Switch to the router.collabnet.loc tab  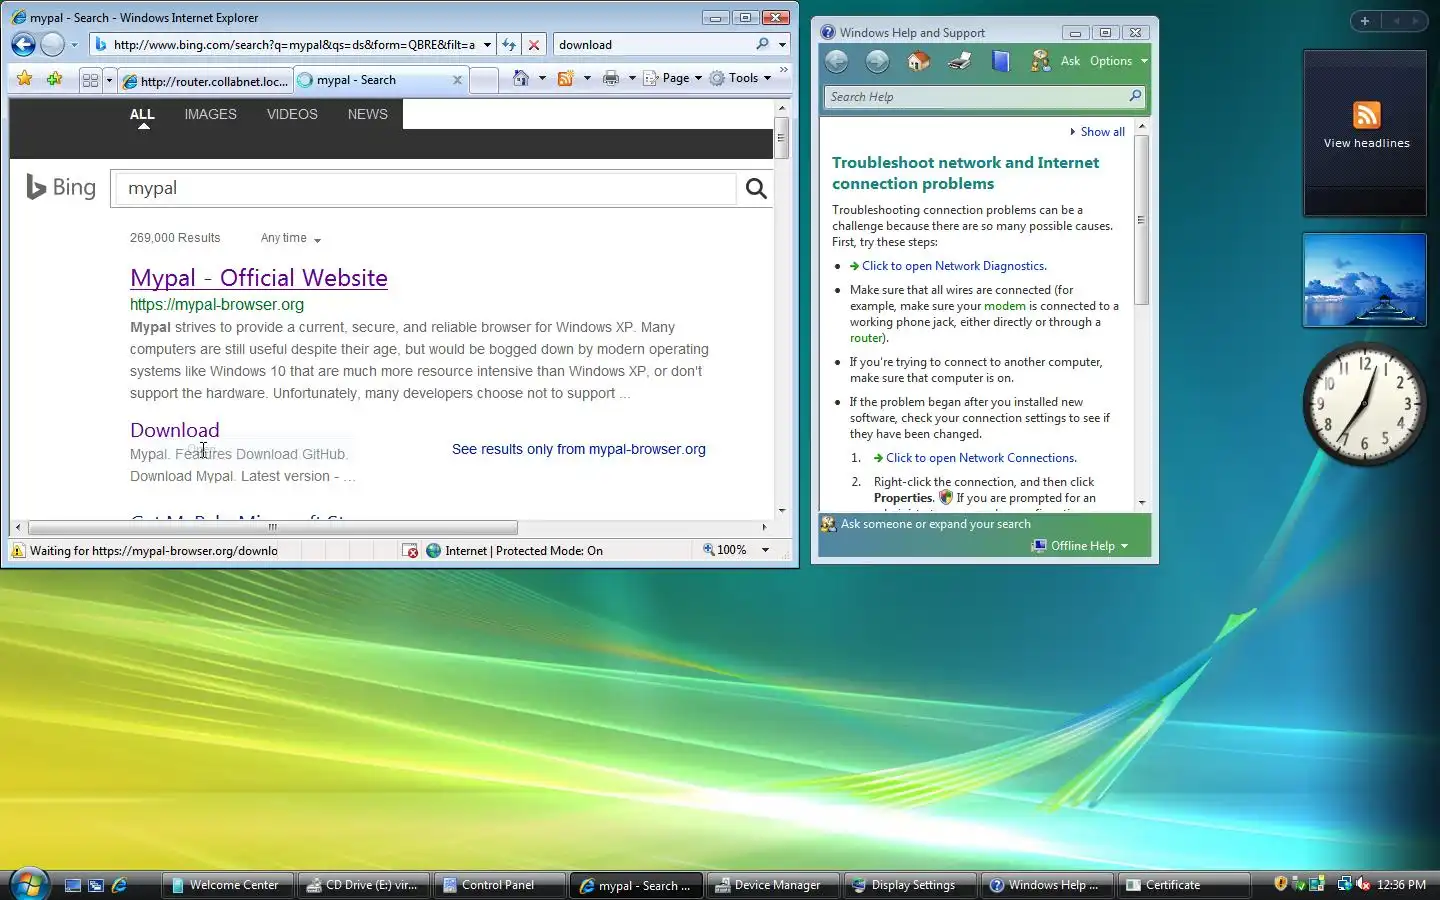[205, 81]
